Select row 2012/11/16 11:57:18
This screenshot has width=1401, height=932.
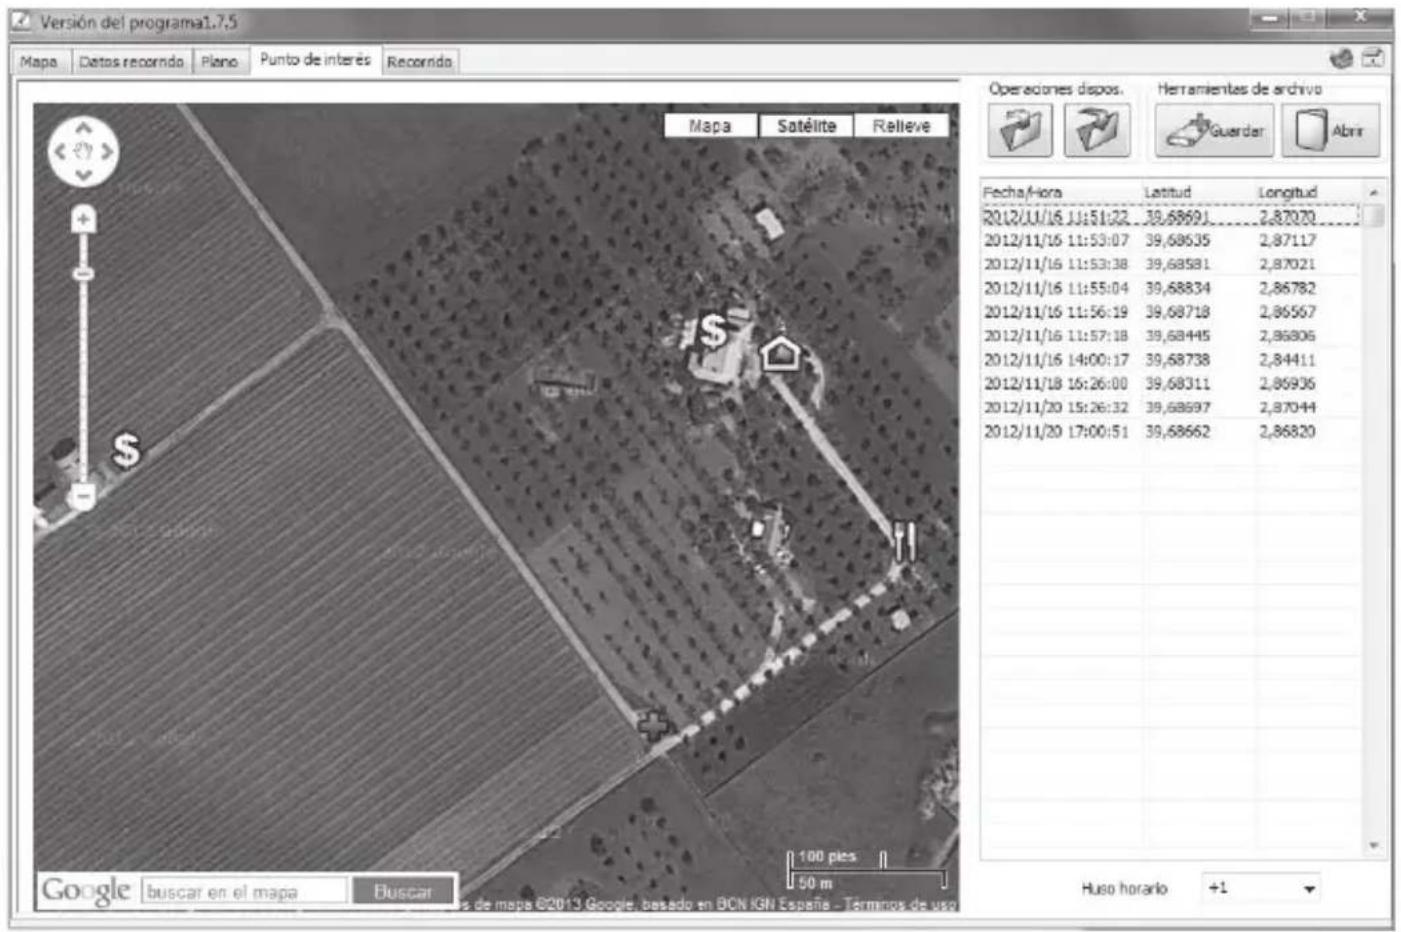point(1171,336)
